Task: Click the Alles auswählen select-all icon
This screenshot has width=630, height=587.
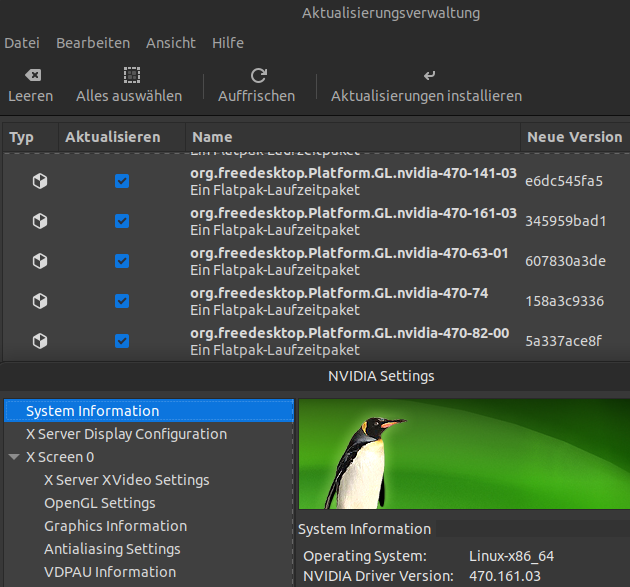Action: click(x=131, y=75)
